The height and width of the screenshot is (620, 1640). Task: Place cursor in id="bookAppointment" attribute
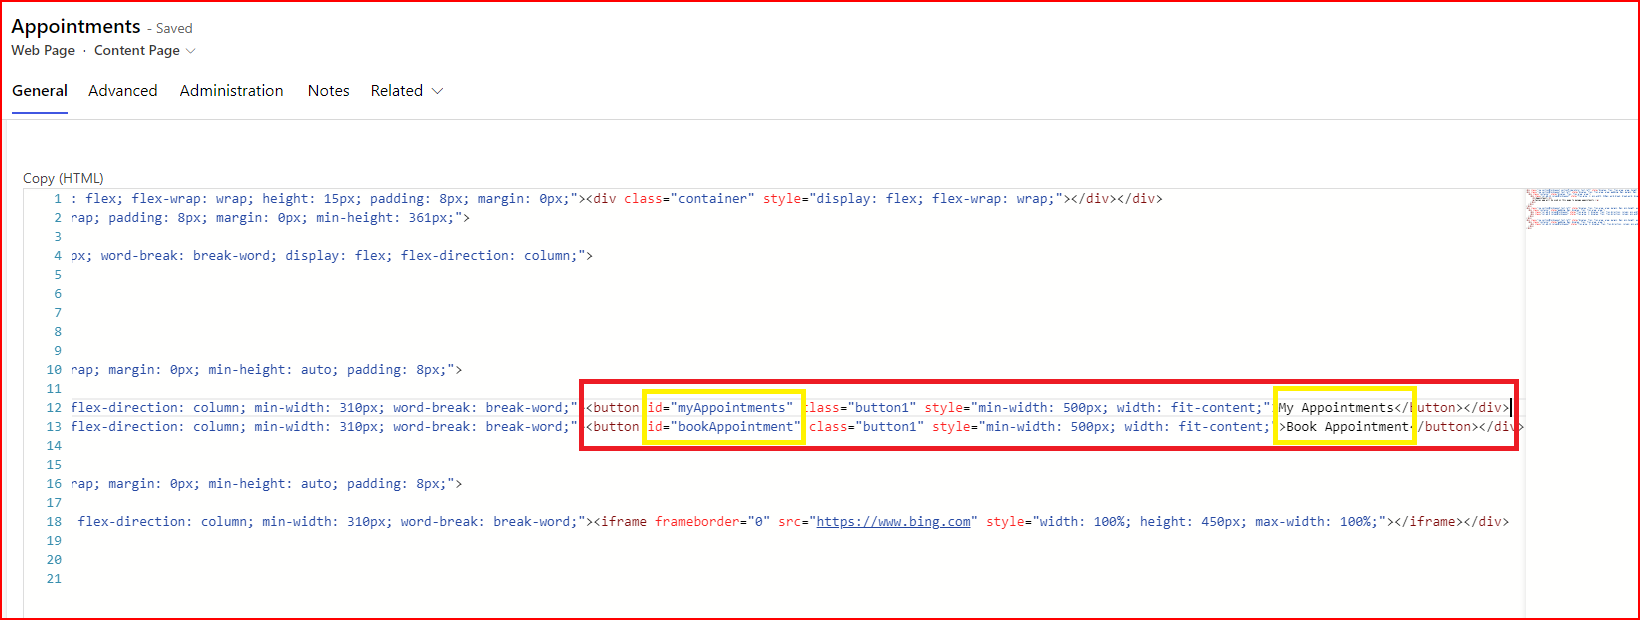point(725,427)
